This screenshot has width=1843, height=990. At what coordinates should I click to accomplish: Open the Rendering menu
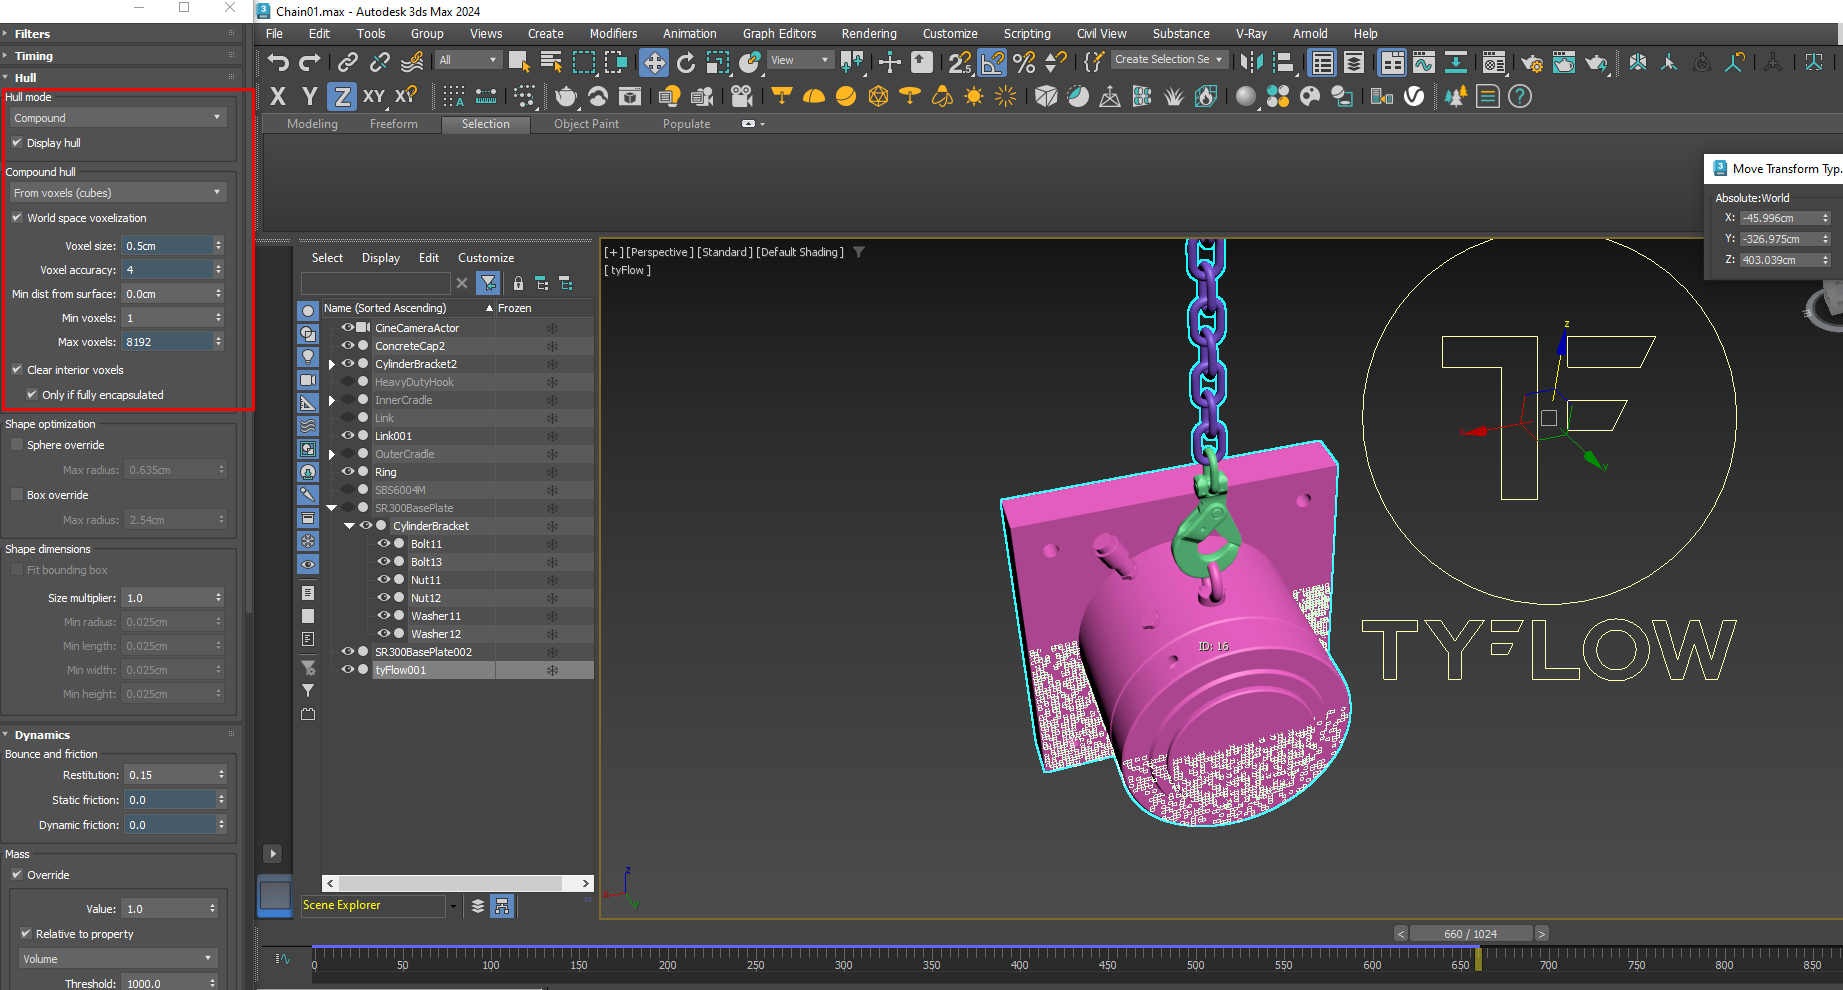(869, 34)
